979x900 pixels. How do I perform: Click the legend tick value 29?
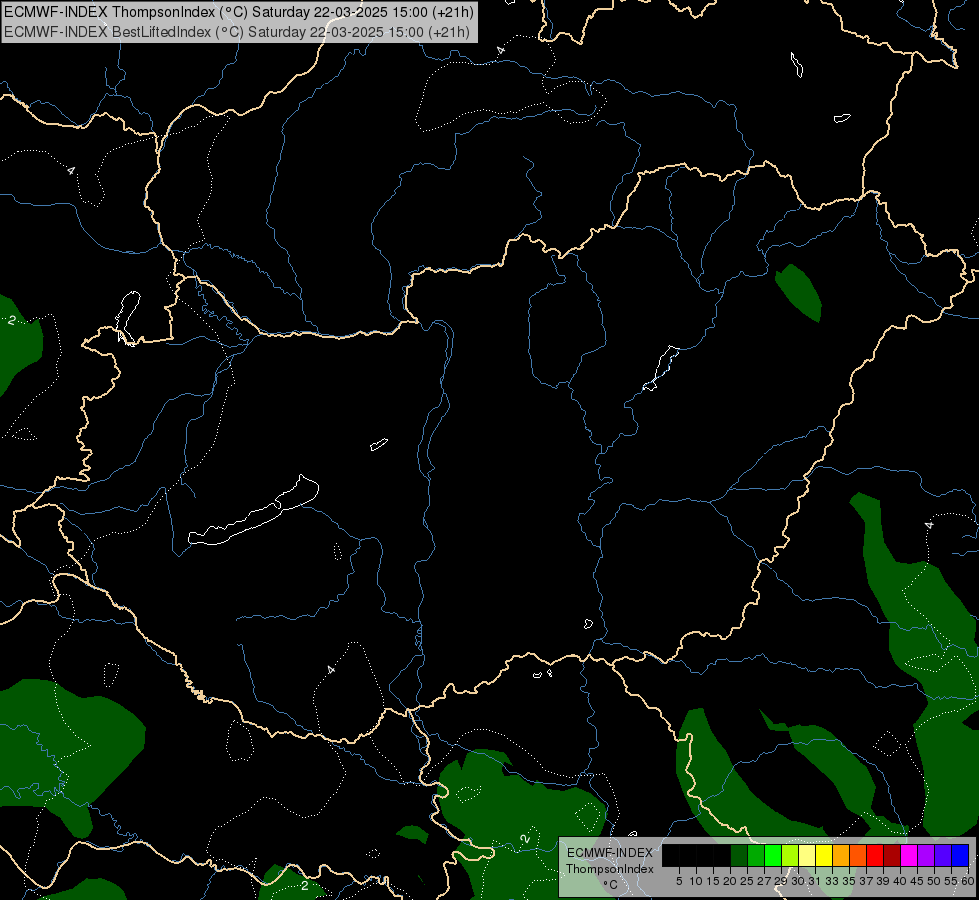tap(780, 881)
